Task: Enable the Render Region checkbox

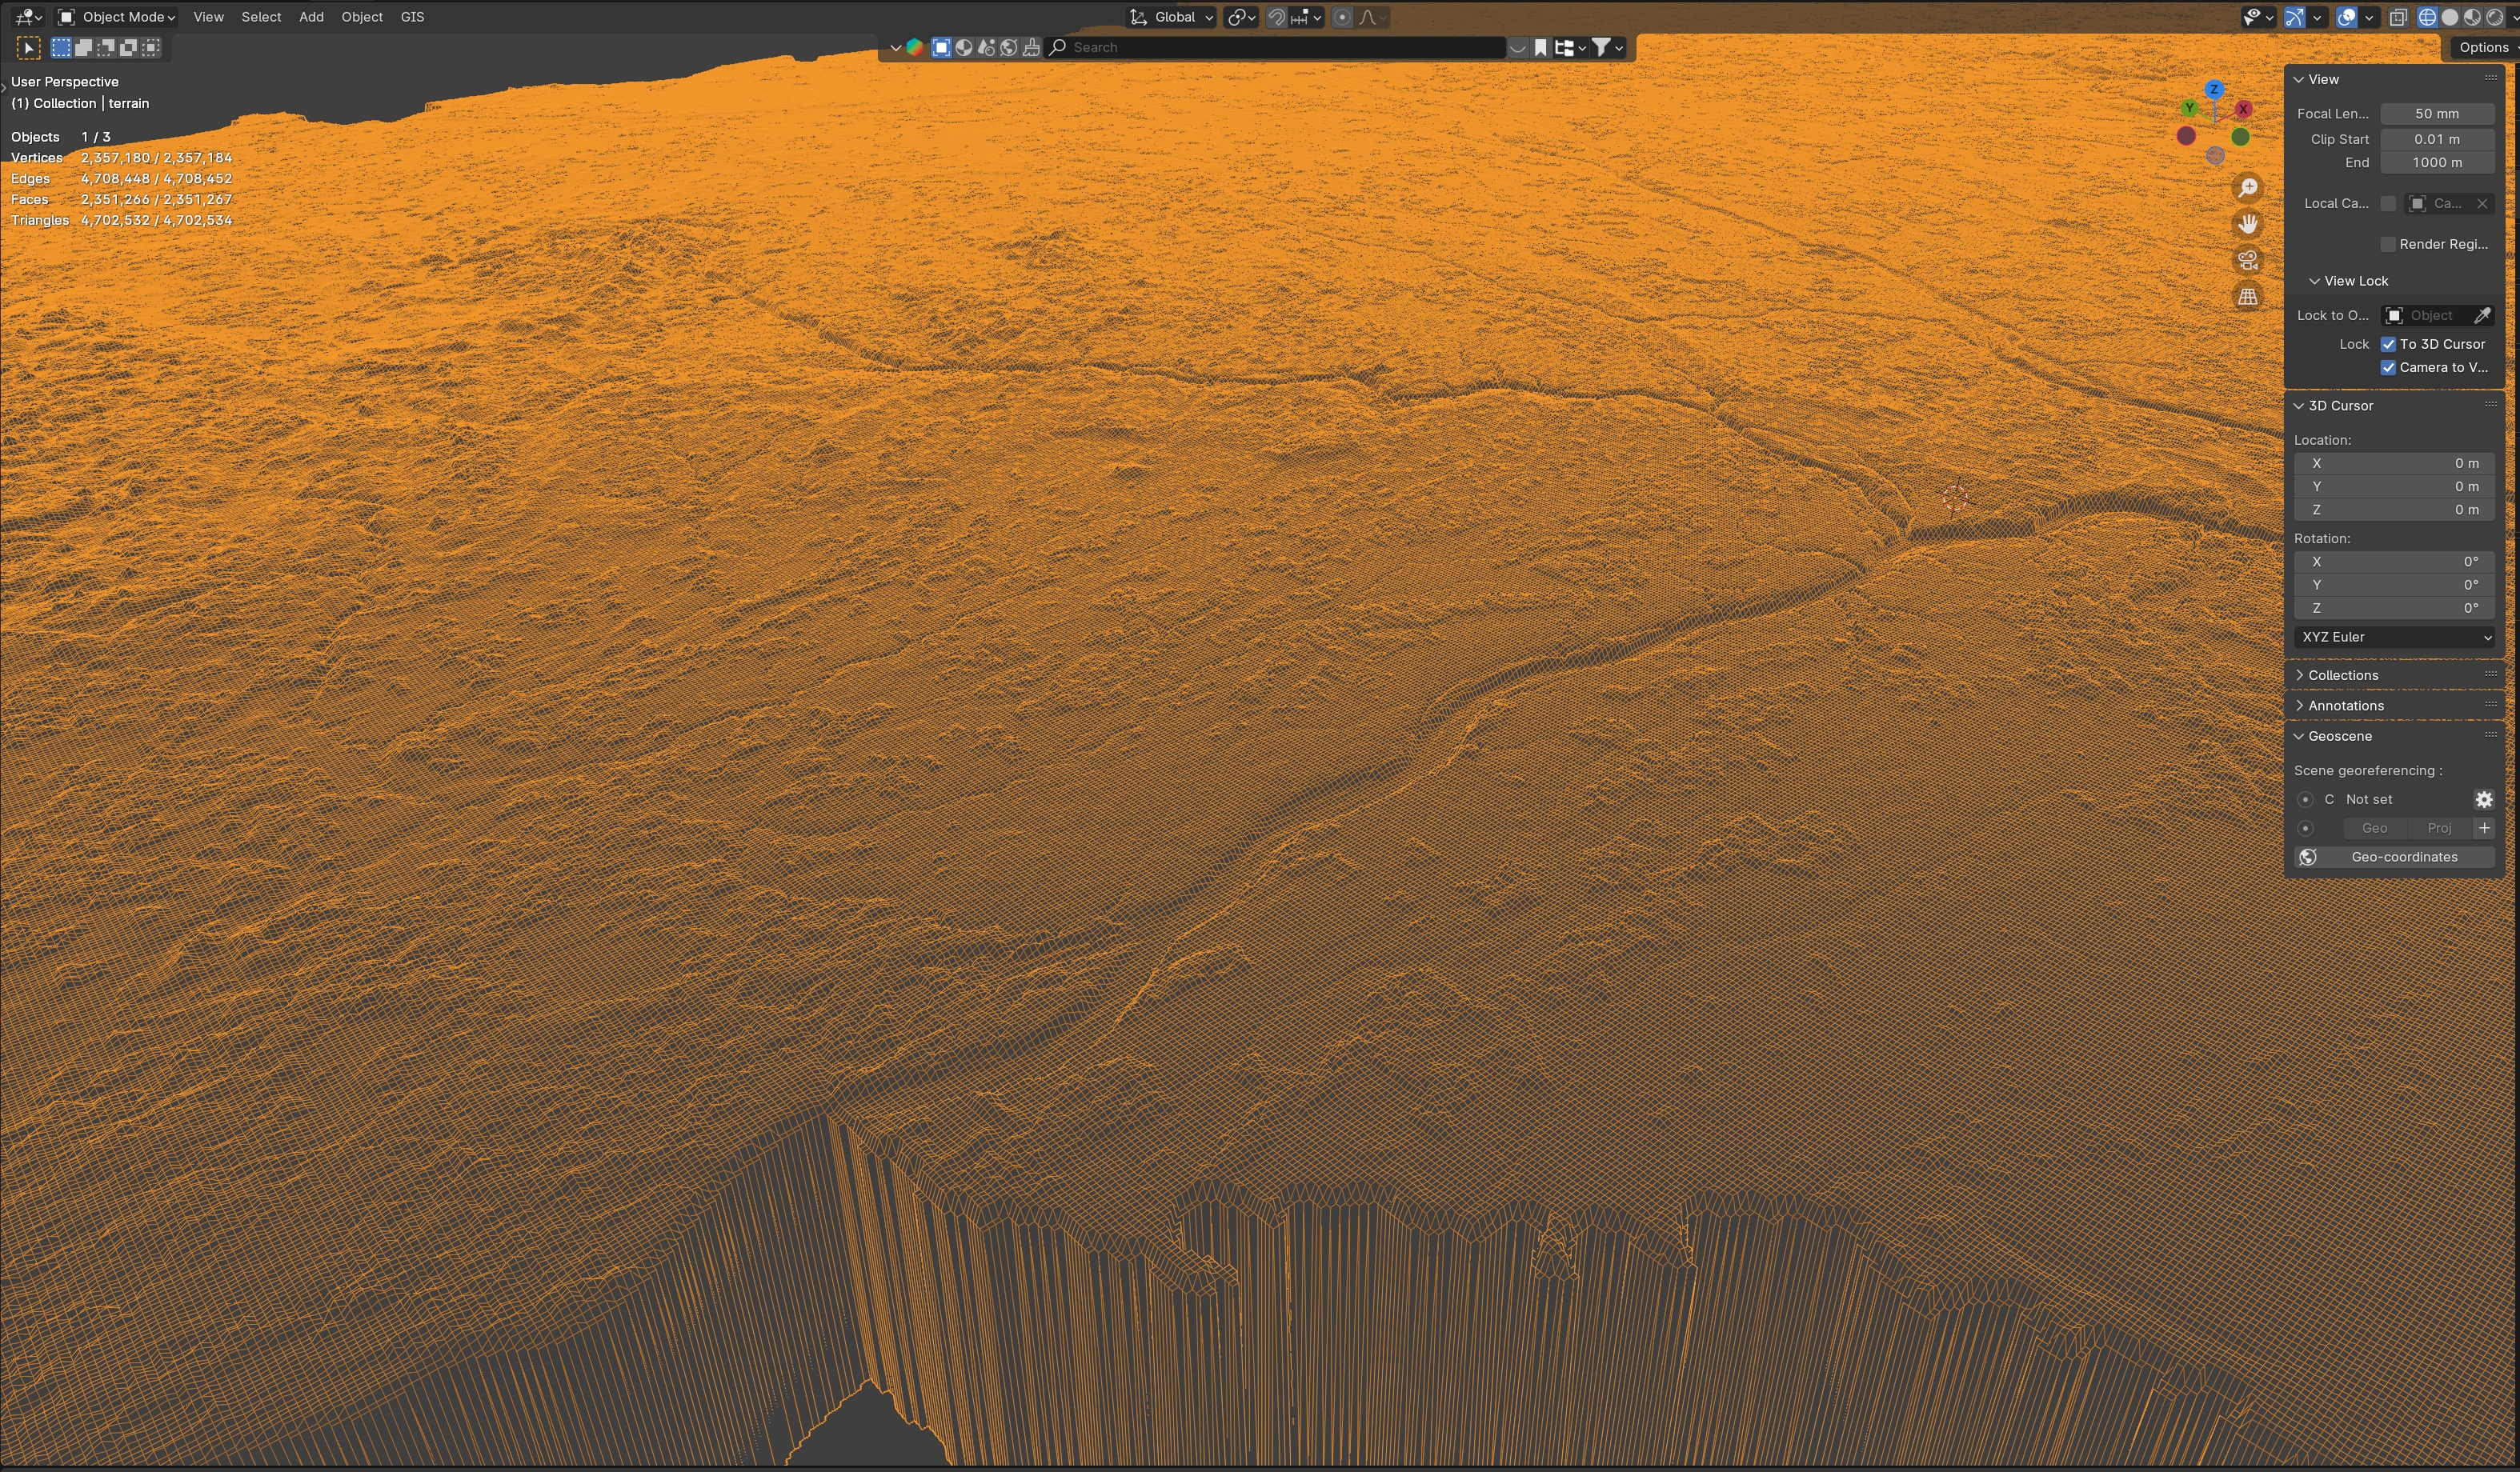Action: 2388,244
